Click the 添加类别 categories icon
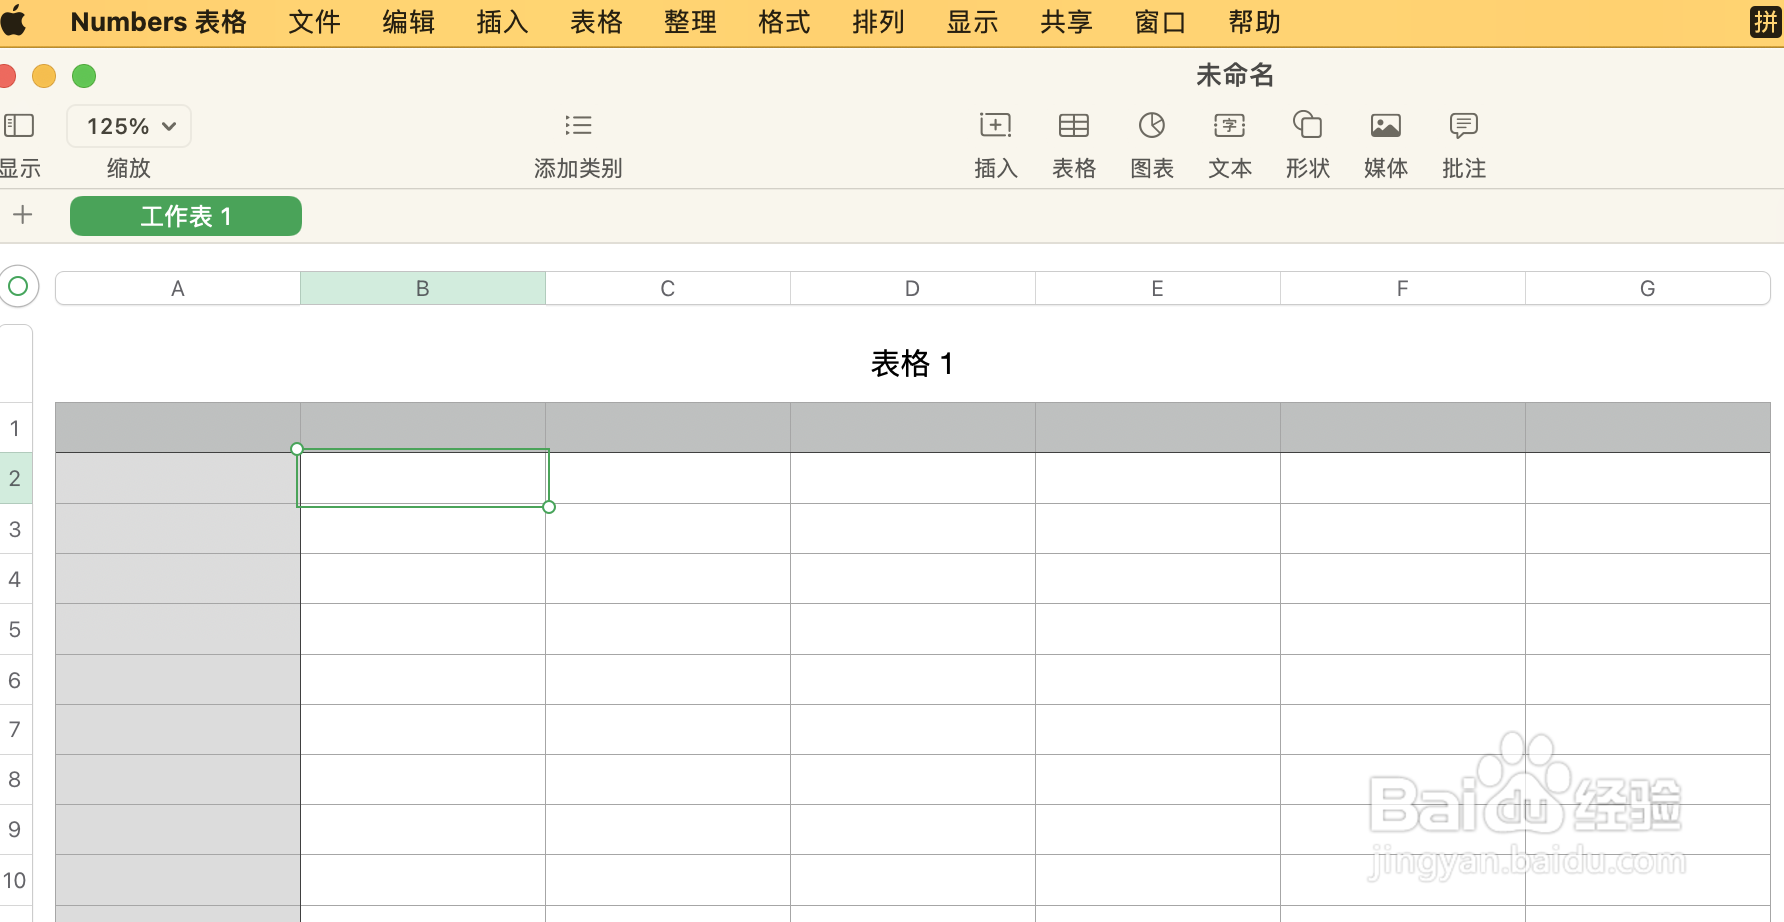Image resolution: width=1784 pixels, height=922 pixels. point(578,144)
